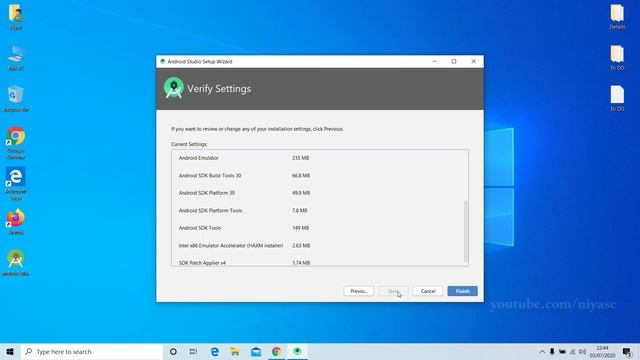Select the Android SDK Platform-Tools entry
This screenshot has height=360, width=640.
click(210, 211)
